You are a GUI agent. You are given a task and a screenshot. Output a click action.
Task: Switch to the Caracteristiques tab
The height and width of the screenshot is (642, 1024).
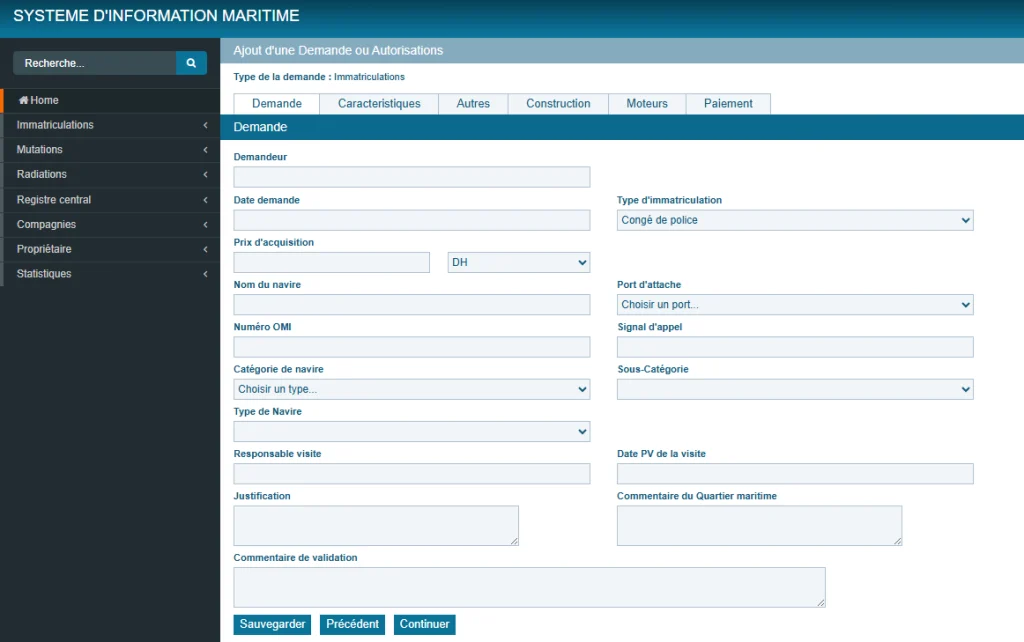click(x=378, y=104)
